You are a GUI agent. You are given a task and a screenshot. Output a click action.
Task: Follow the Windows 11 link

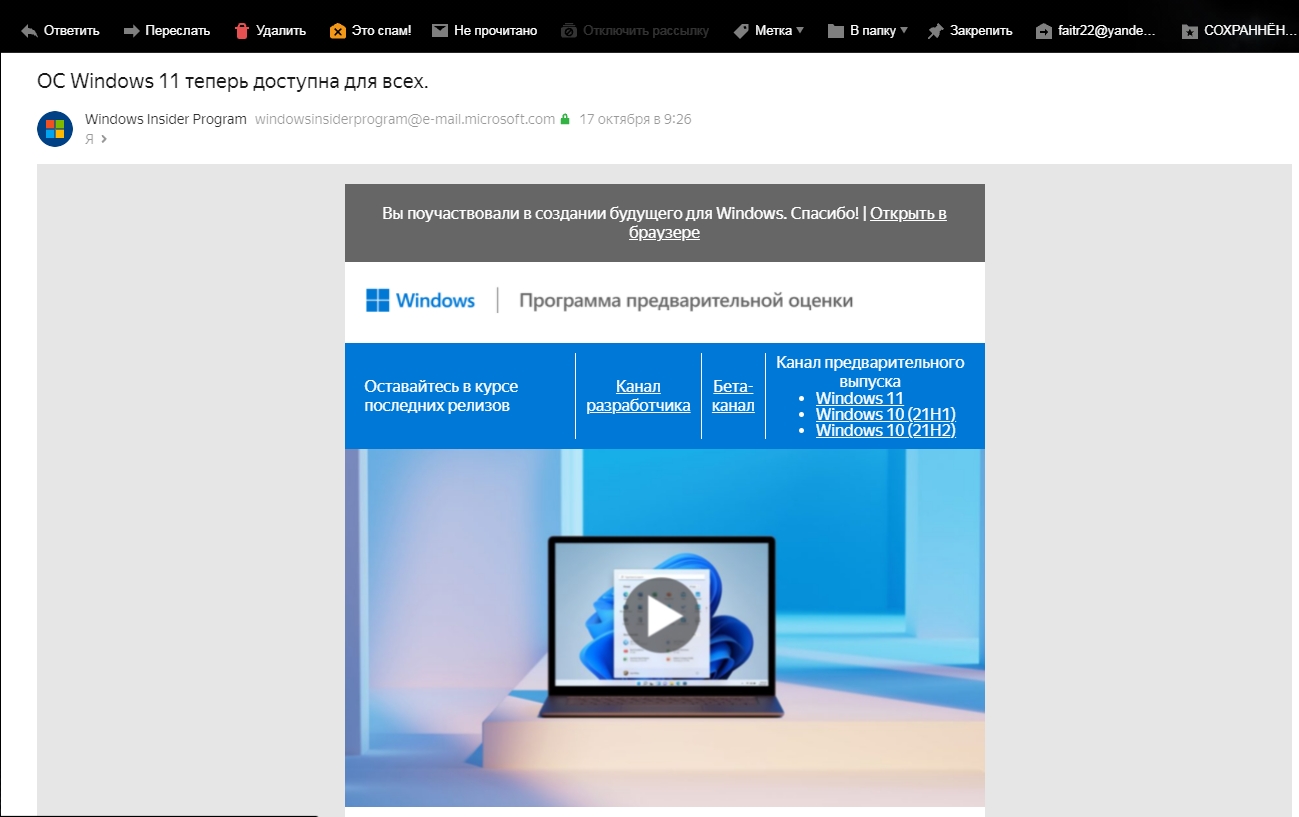click(859, 398)
